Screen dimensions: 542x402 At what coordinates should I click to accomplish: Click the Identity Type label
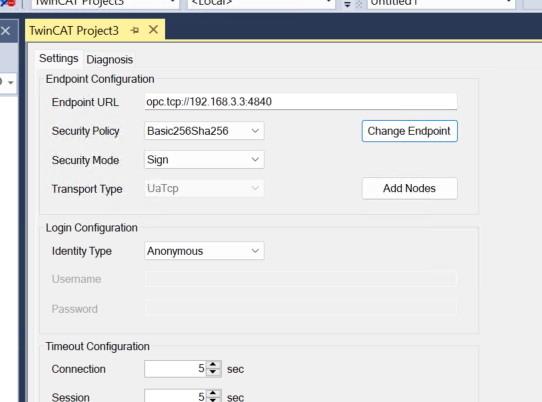82,251
